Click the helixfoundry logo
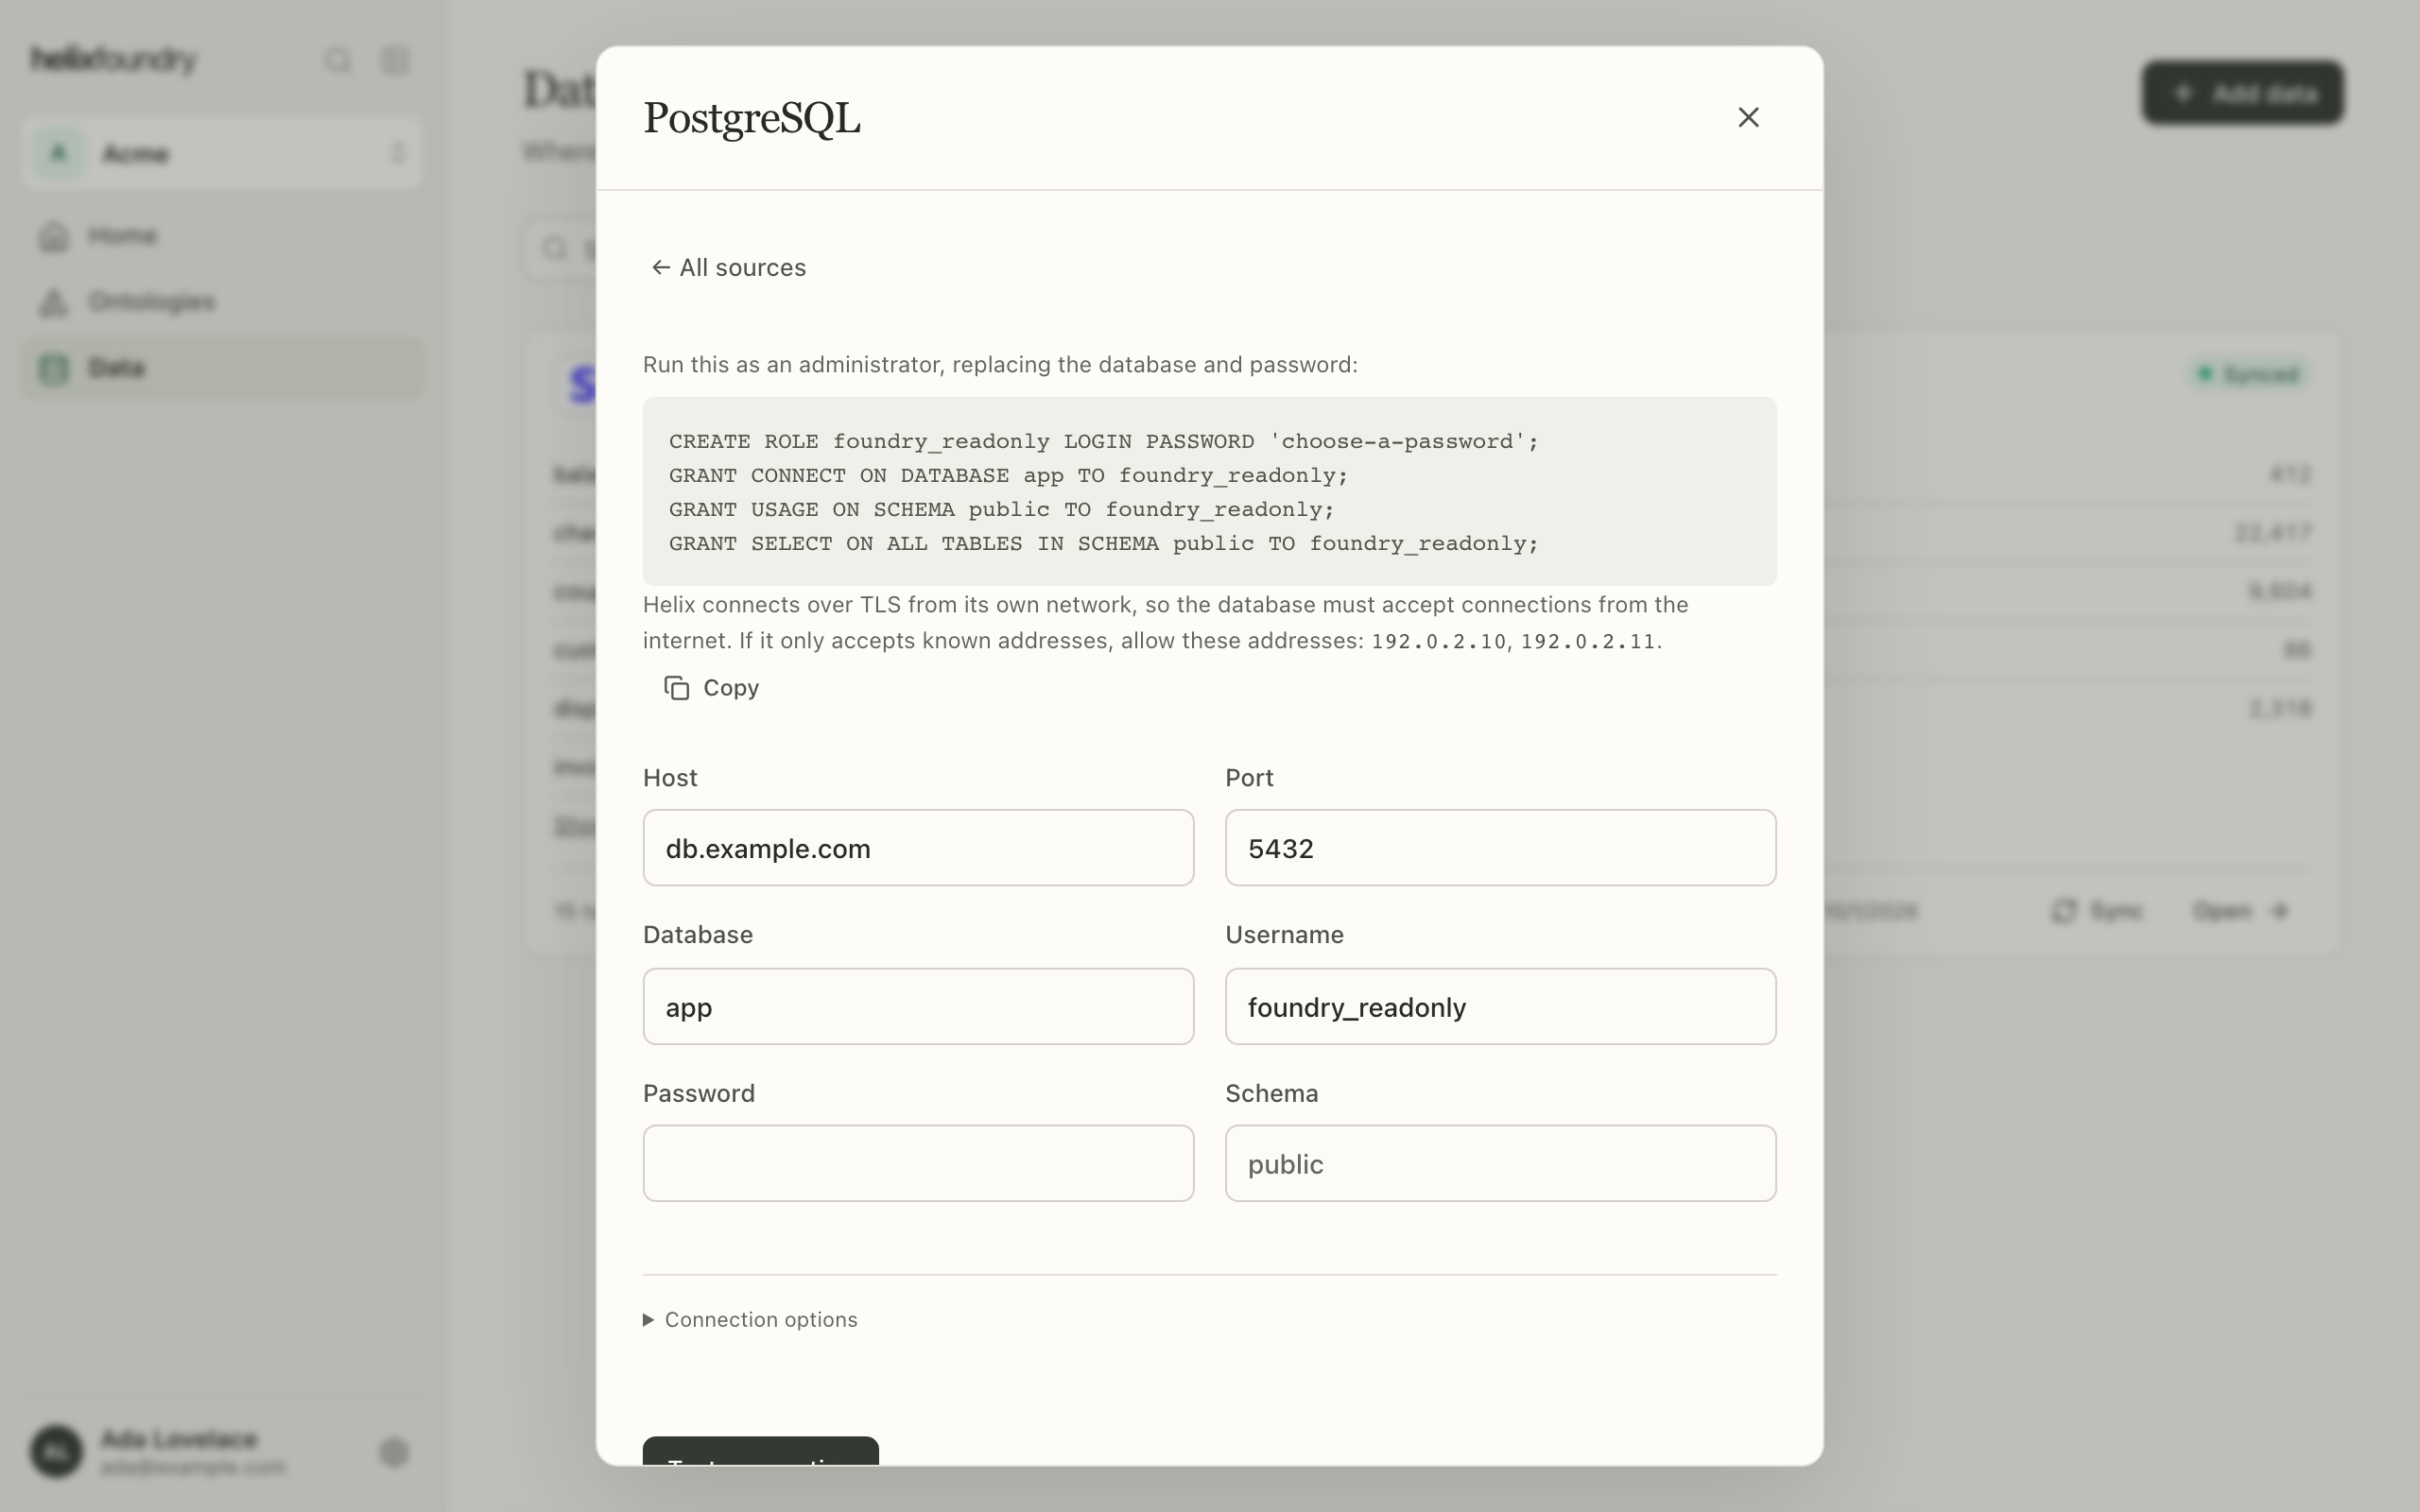 point(114,59)
